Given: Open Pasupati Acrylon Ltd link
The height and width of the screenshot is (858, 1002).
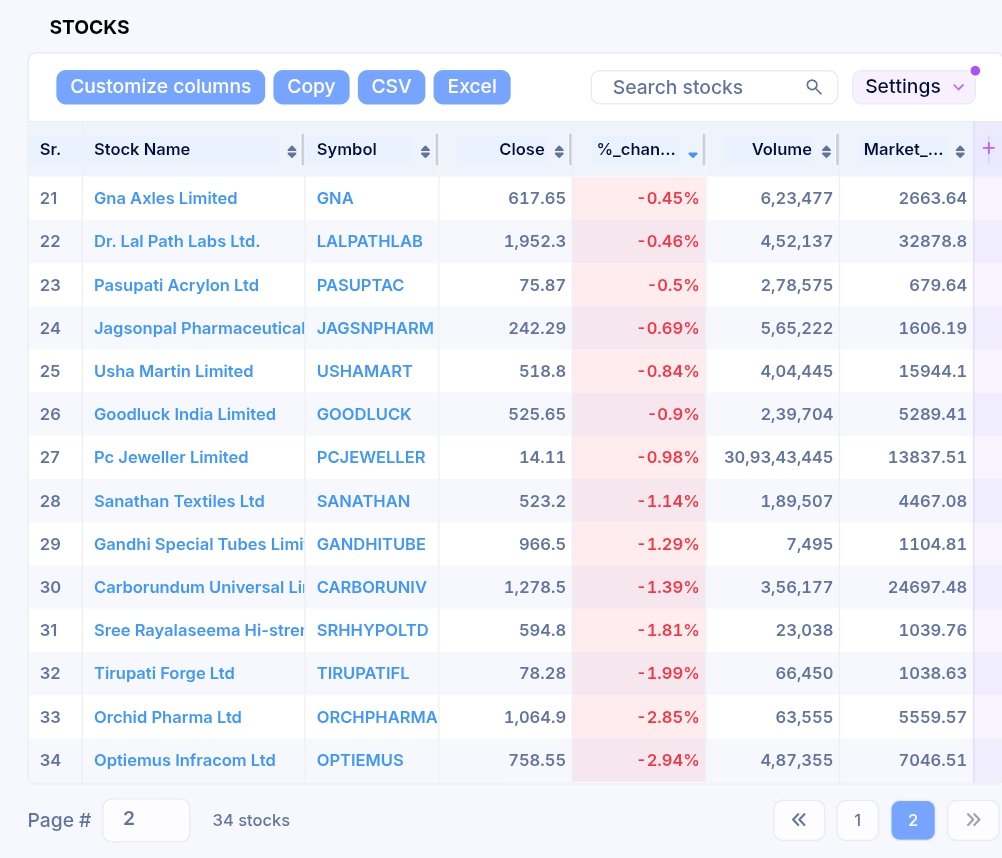Looking at the screenshot, I should click(176, 285).
